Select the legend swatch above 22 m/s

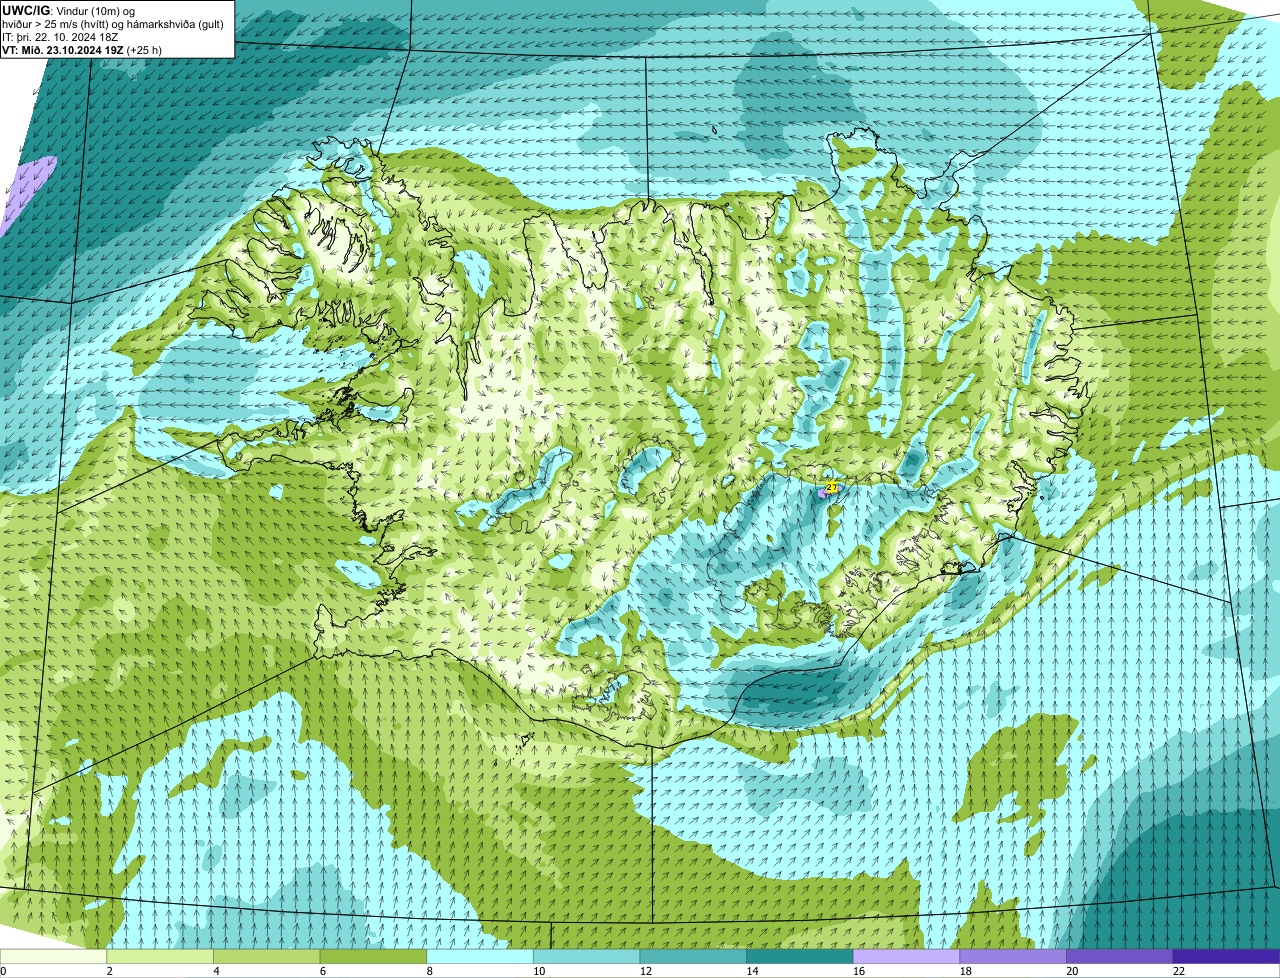pyautogui.click(x=1227, y=956)
